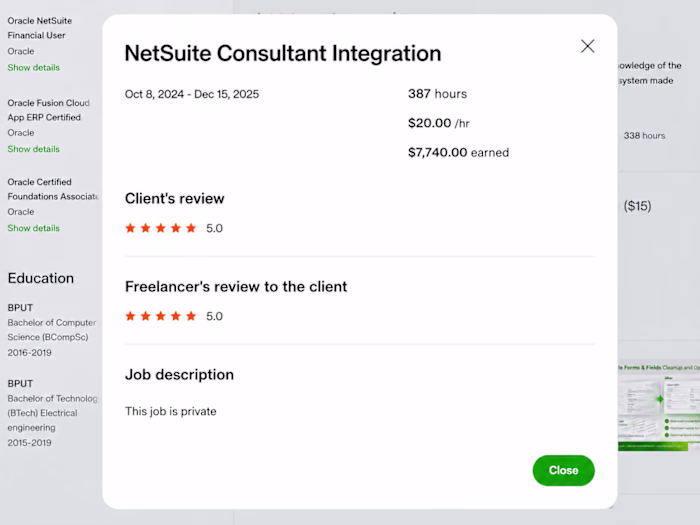Screen dimensions: 700x525
Task: Click the Client's review heading
Action: (175, 198)
